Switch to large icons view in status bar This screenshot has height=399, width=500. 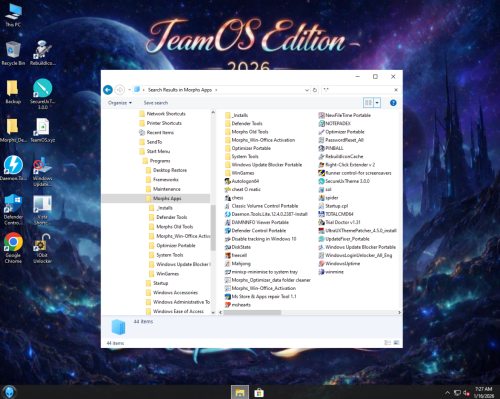tap(396, 342)
